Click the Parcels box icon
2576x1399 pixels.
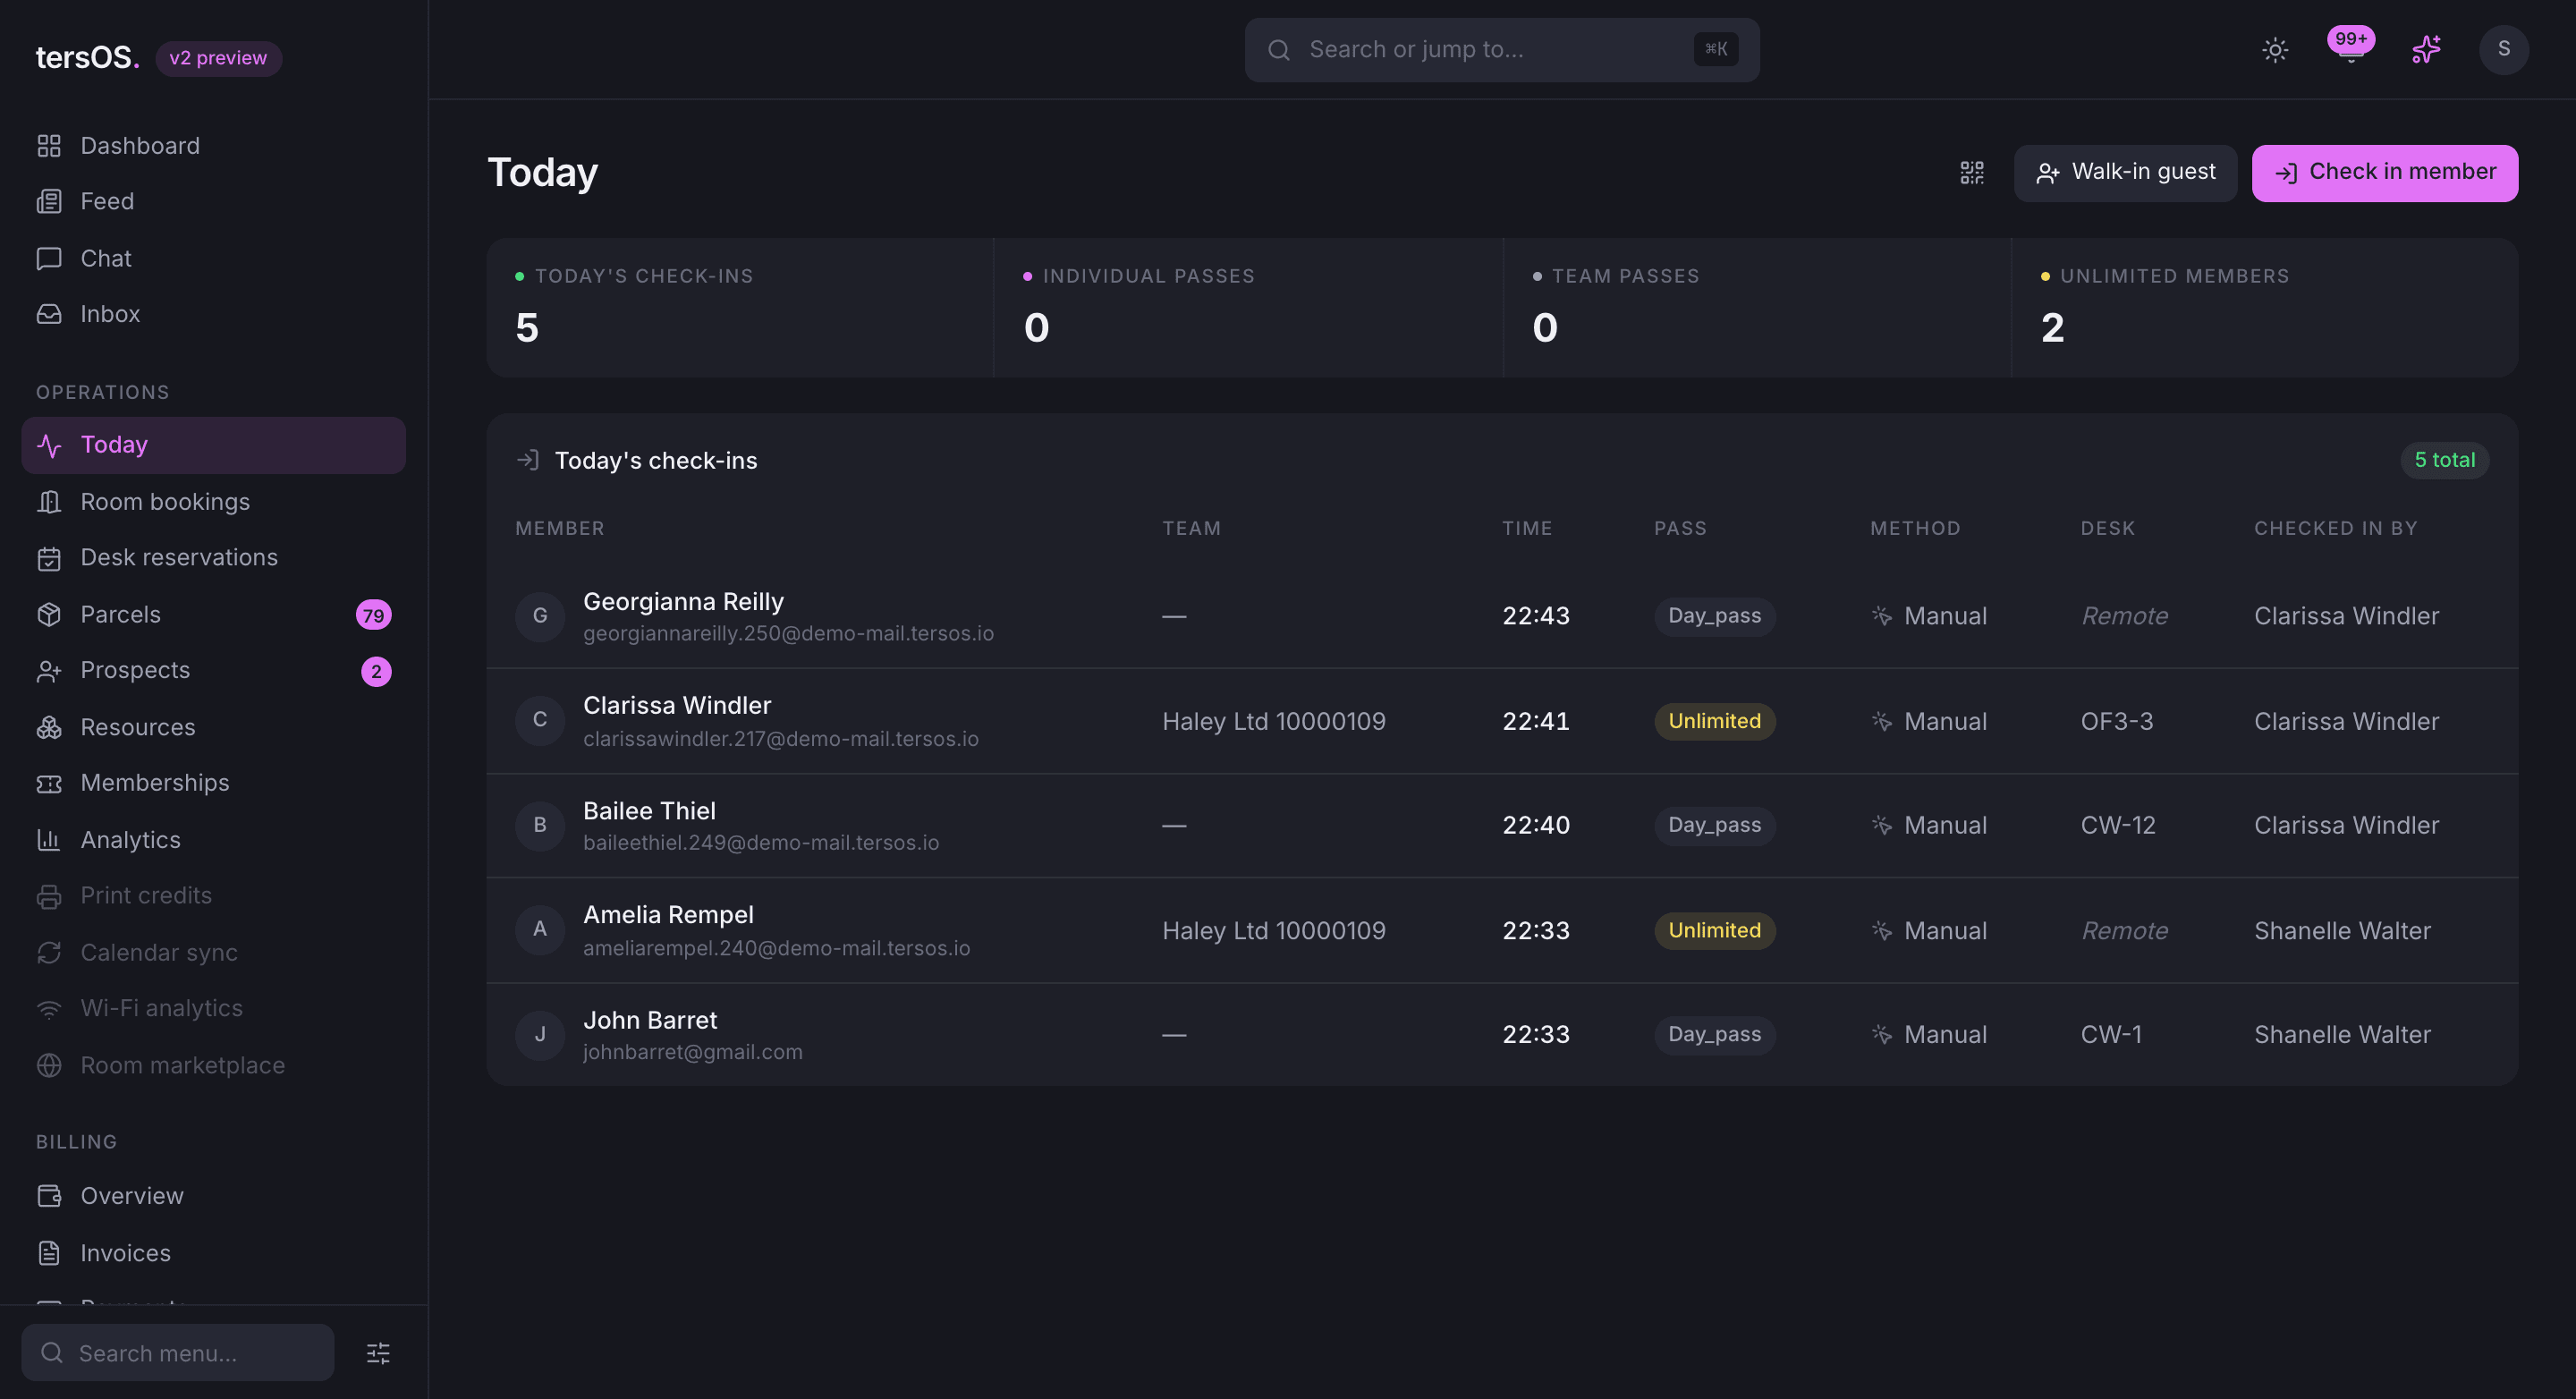tap(49, 615)
